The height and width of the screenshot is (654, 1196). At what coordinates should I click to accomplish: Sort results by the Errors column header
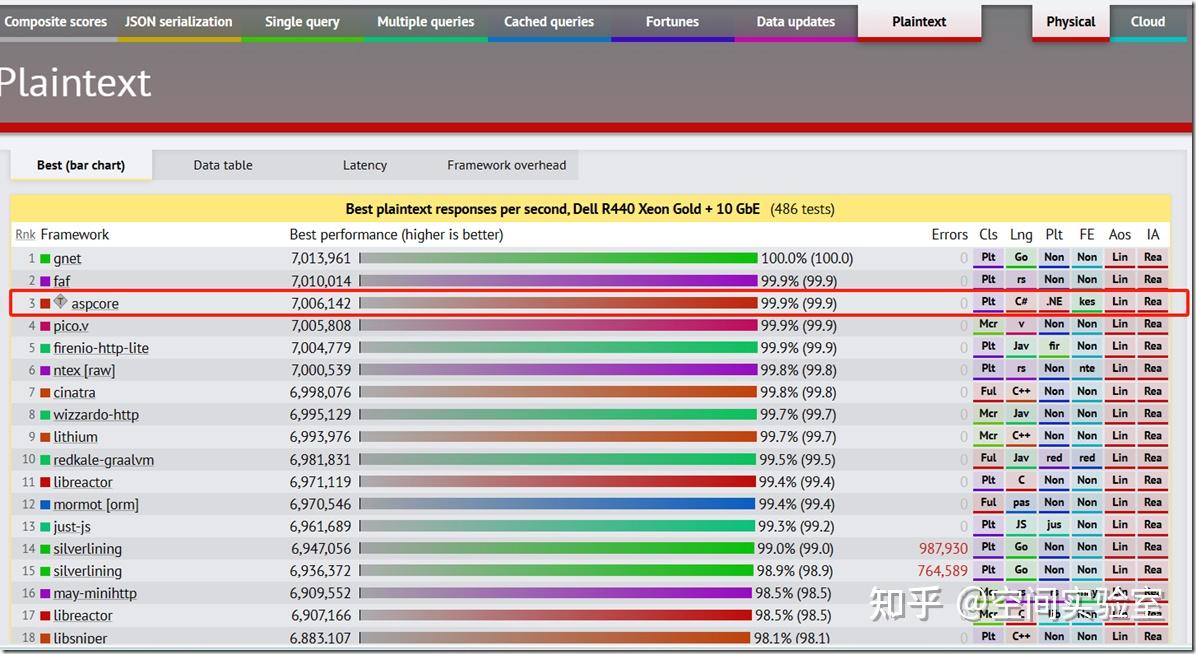click(949, 234)
